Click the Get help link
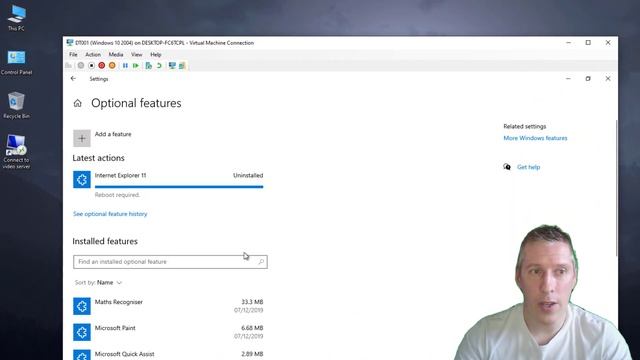640x360 pixels. point(528,167)
